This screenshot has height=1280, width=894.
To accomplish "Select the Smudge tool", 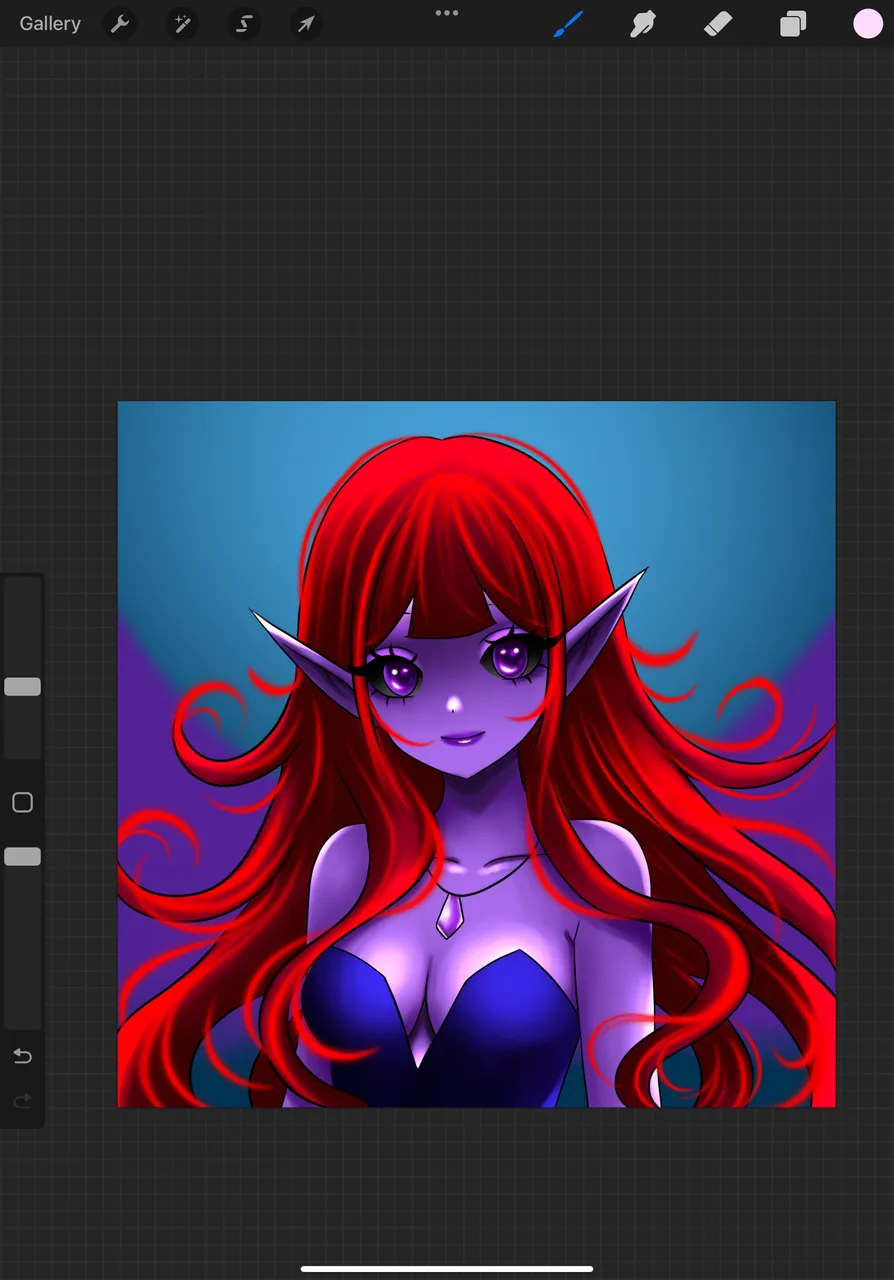I will [643, 24].
